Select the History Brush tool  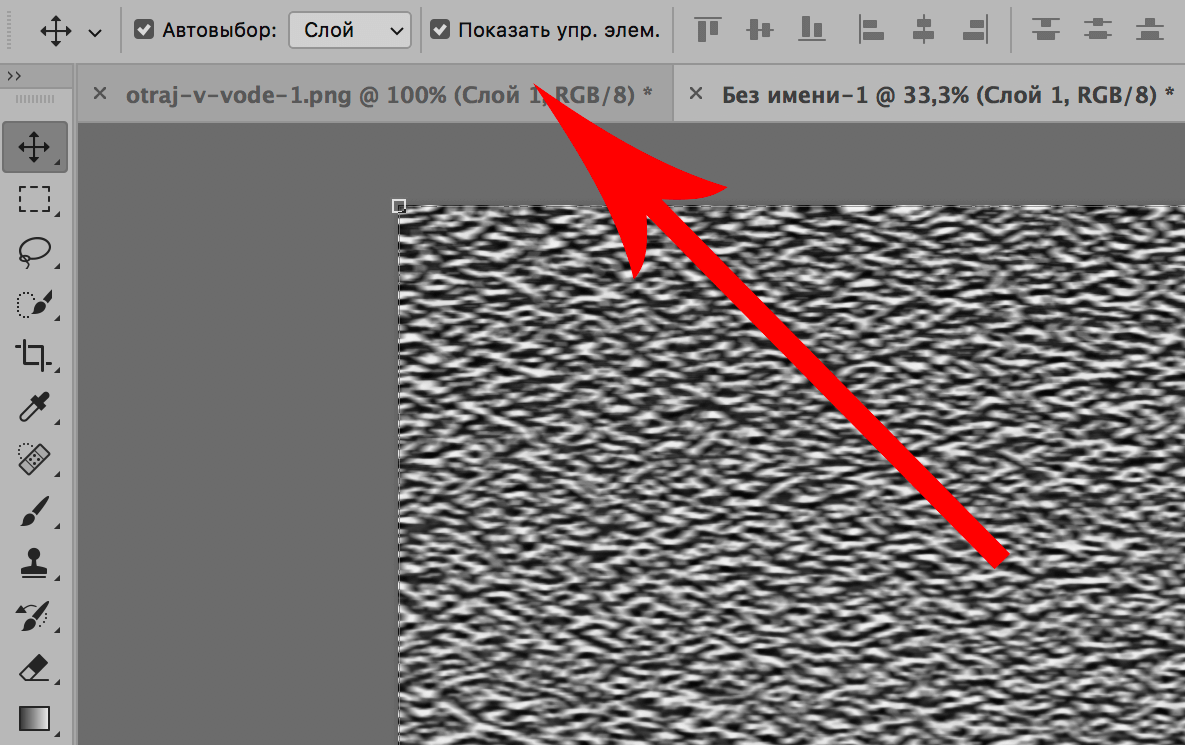click(35, 616)
